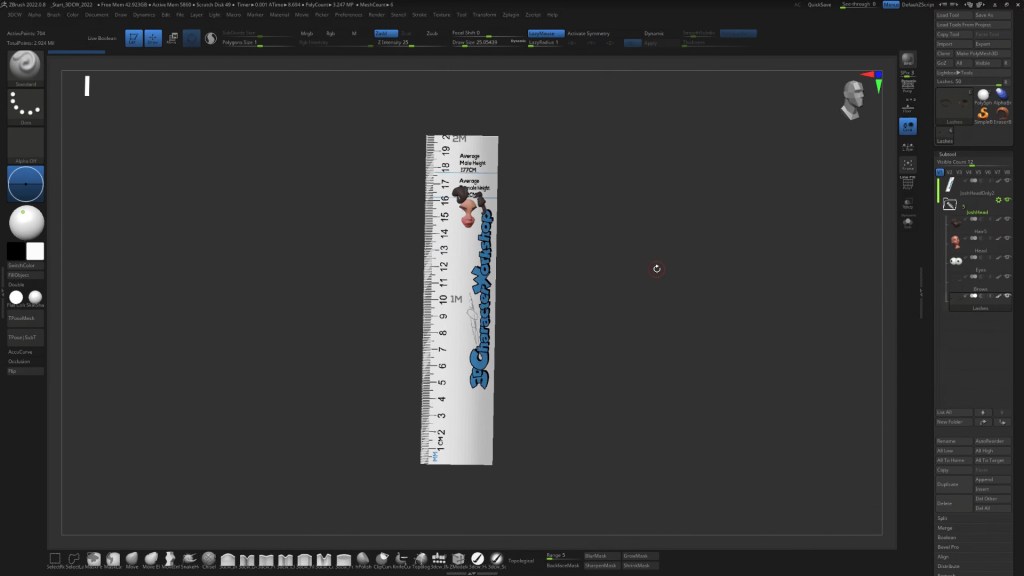Viewport: 1024px width, 576px height.
Task: Select the Chisel brush in the bottom shelf
Action: pyautogui.click(x=209, y=559)
